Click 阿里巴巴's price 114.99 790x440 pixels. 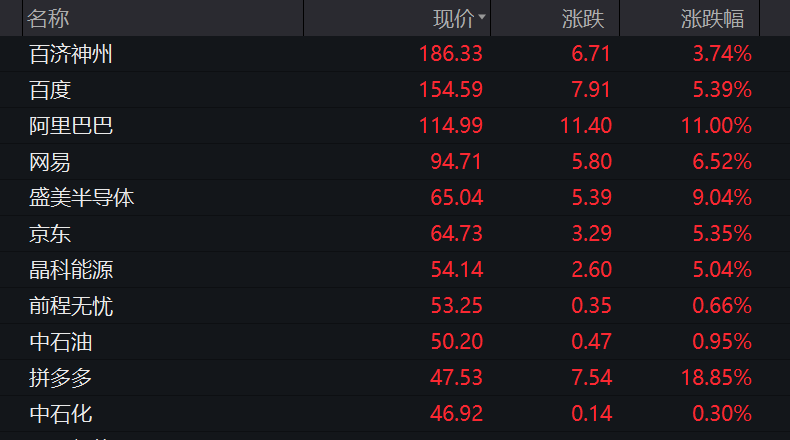click(x=450, y=126)
